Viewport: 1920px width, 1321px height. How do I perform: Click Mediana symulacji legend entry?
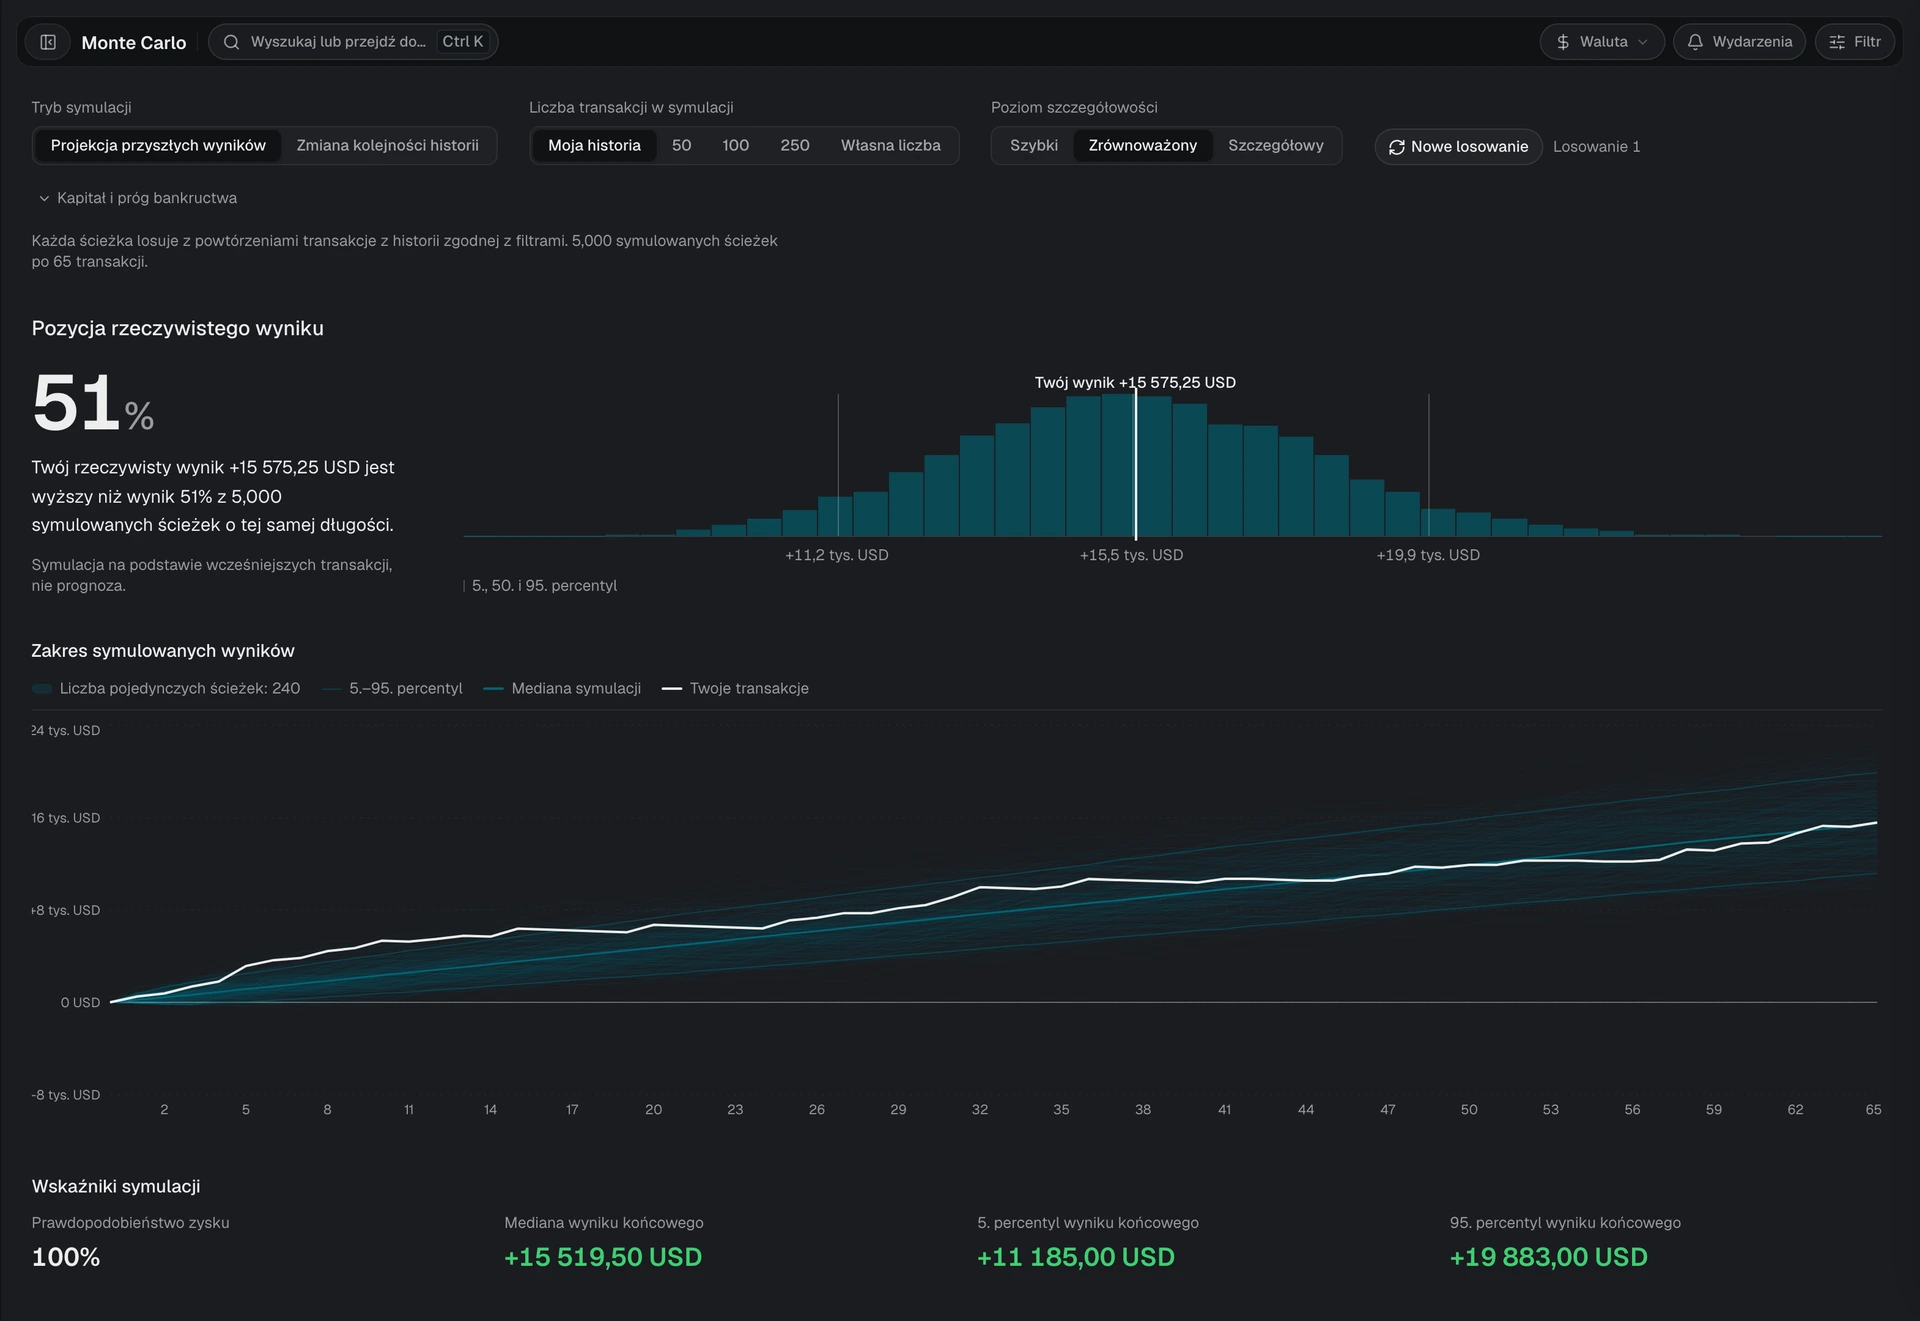pyautogui.click(x=562, y=688)
